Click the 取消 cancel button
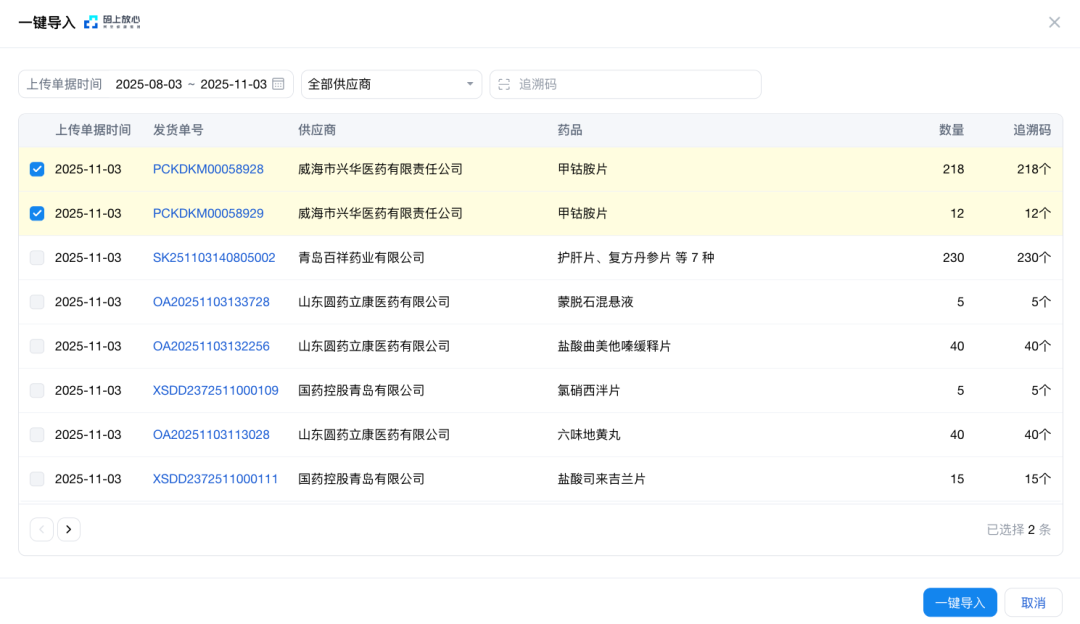 click(1033, 602)
